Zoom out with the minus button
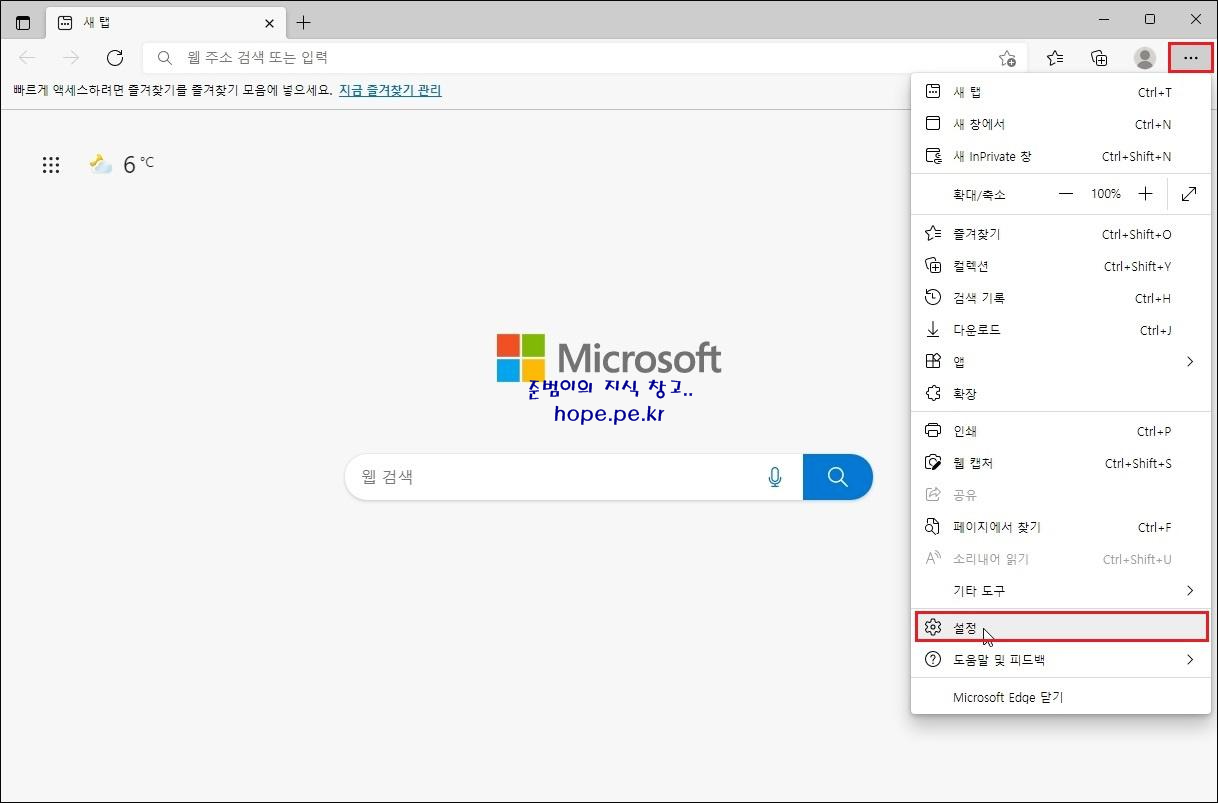Viewport: 1218px width, 803px height. tap(1066, 194)
